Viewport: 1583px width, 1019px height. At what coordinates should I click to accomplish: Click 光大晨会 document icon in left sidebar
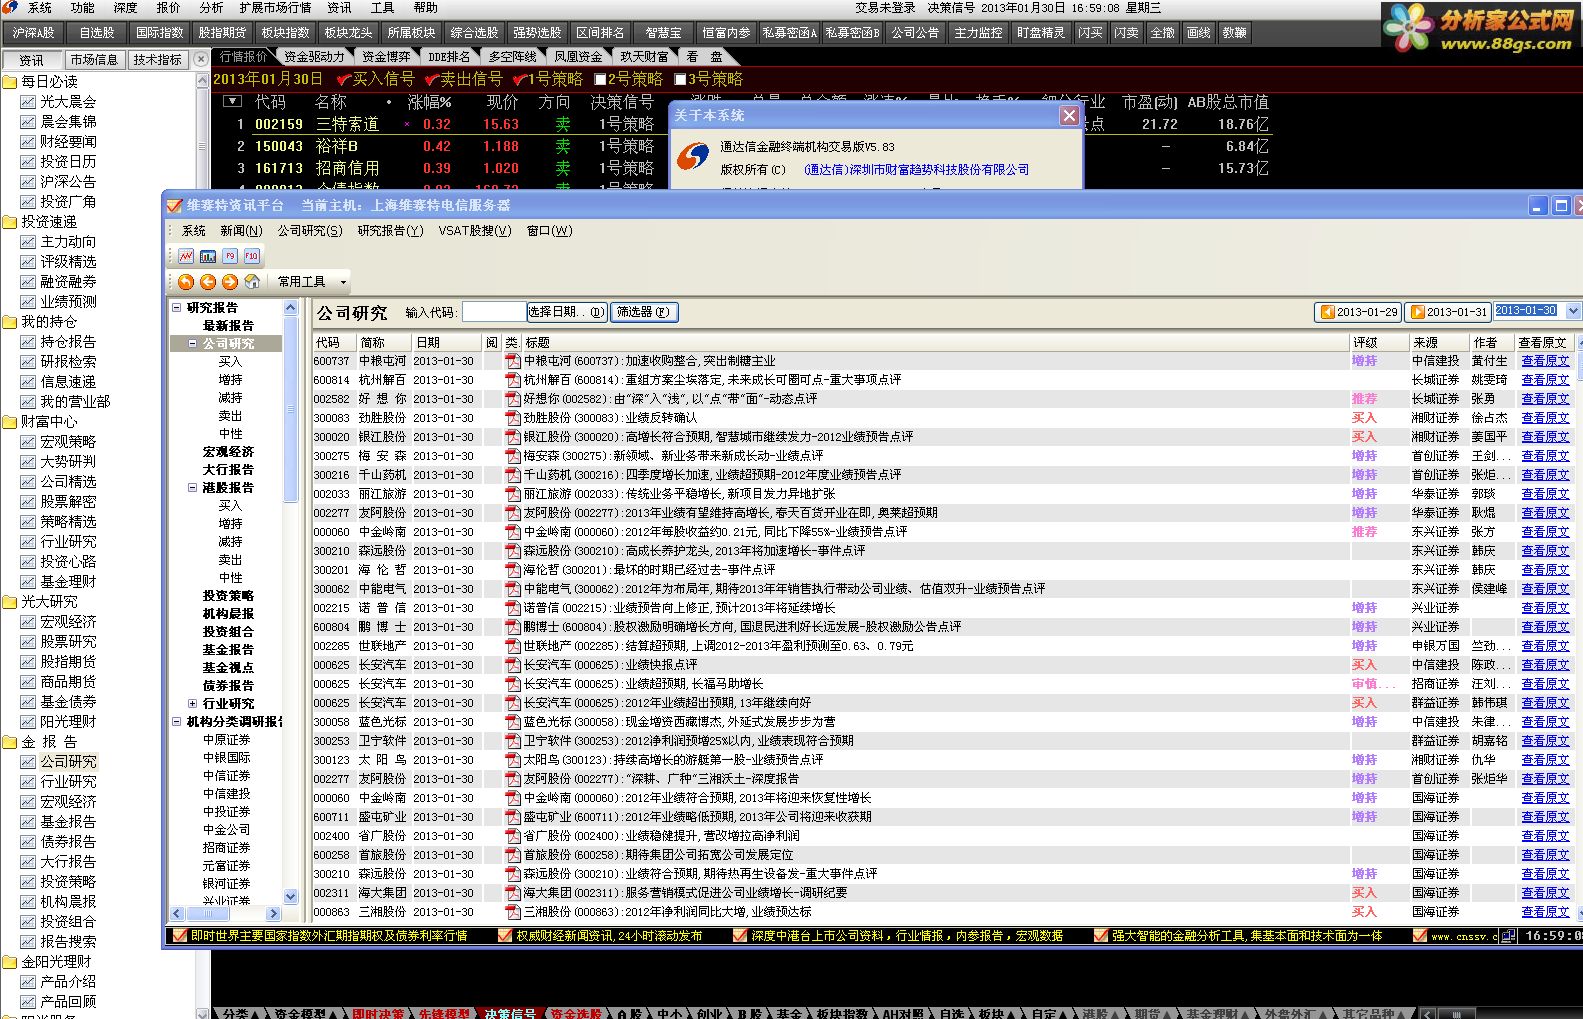point(28,102)
